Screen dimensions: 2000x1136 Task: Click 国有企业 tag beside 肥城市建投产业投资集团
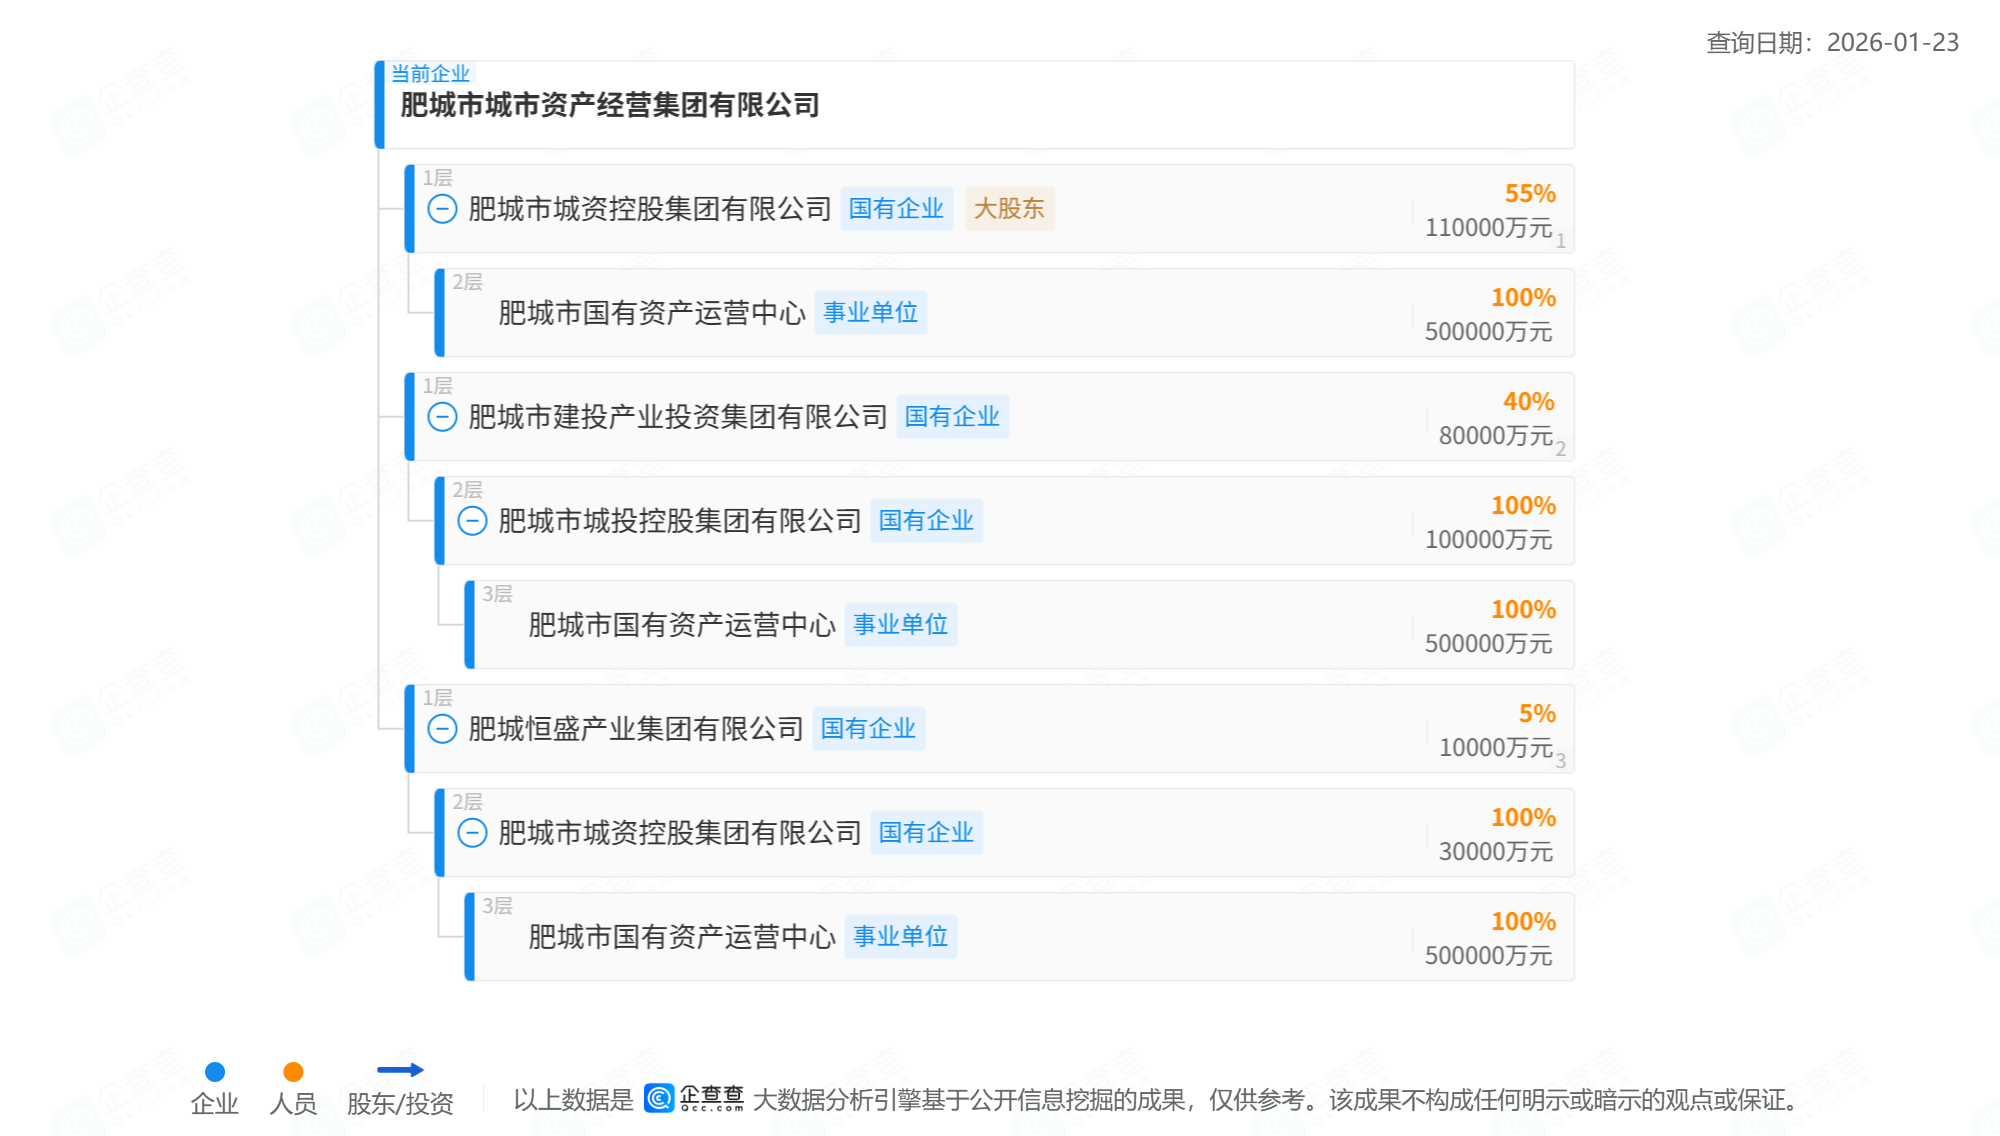tap(952, 417)
